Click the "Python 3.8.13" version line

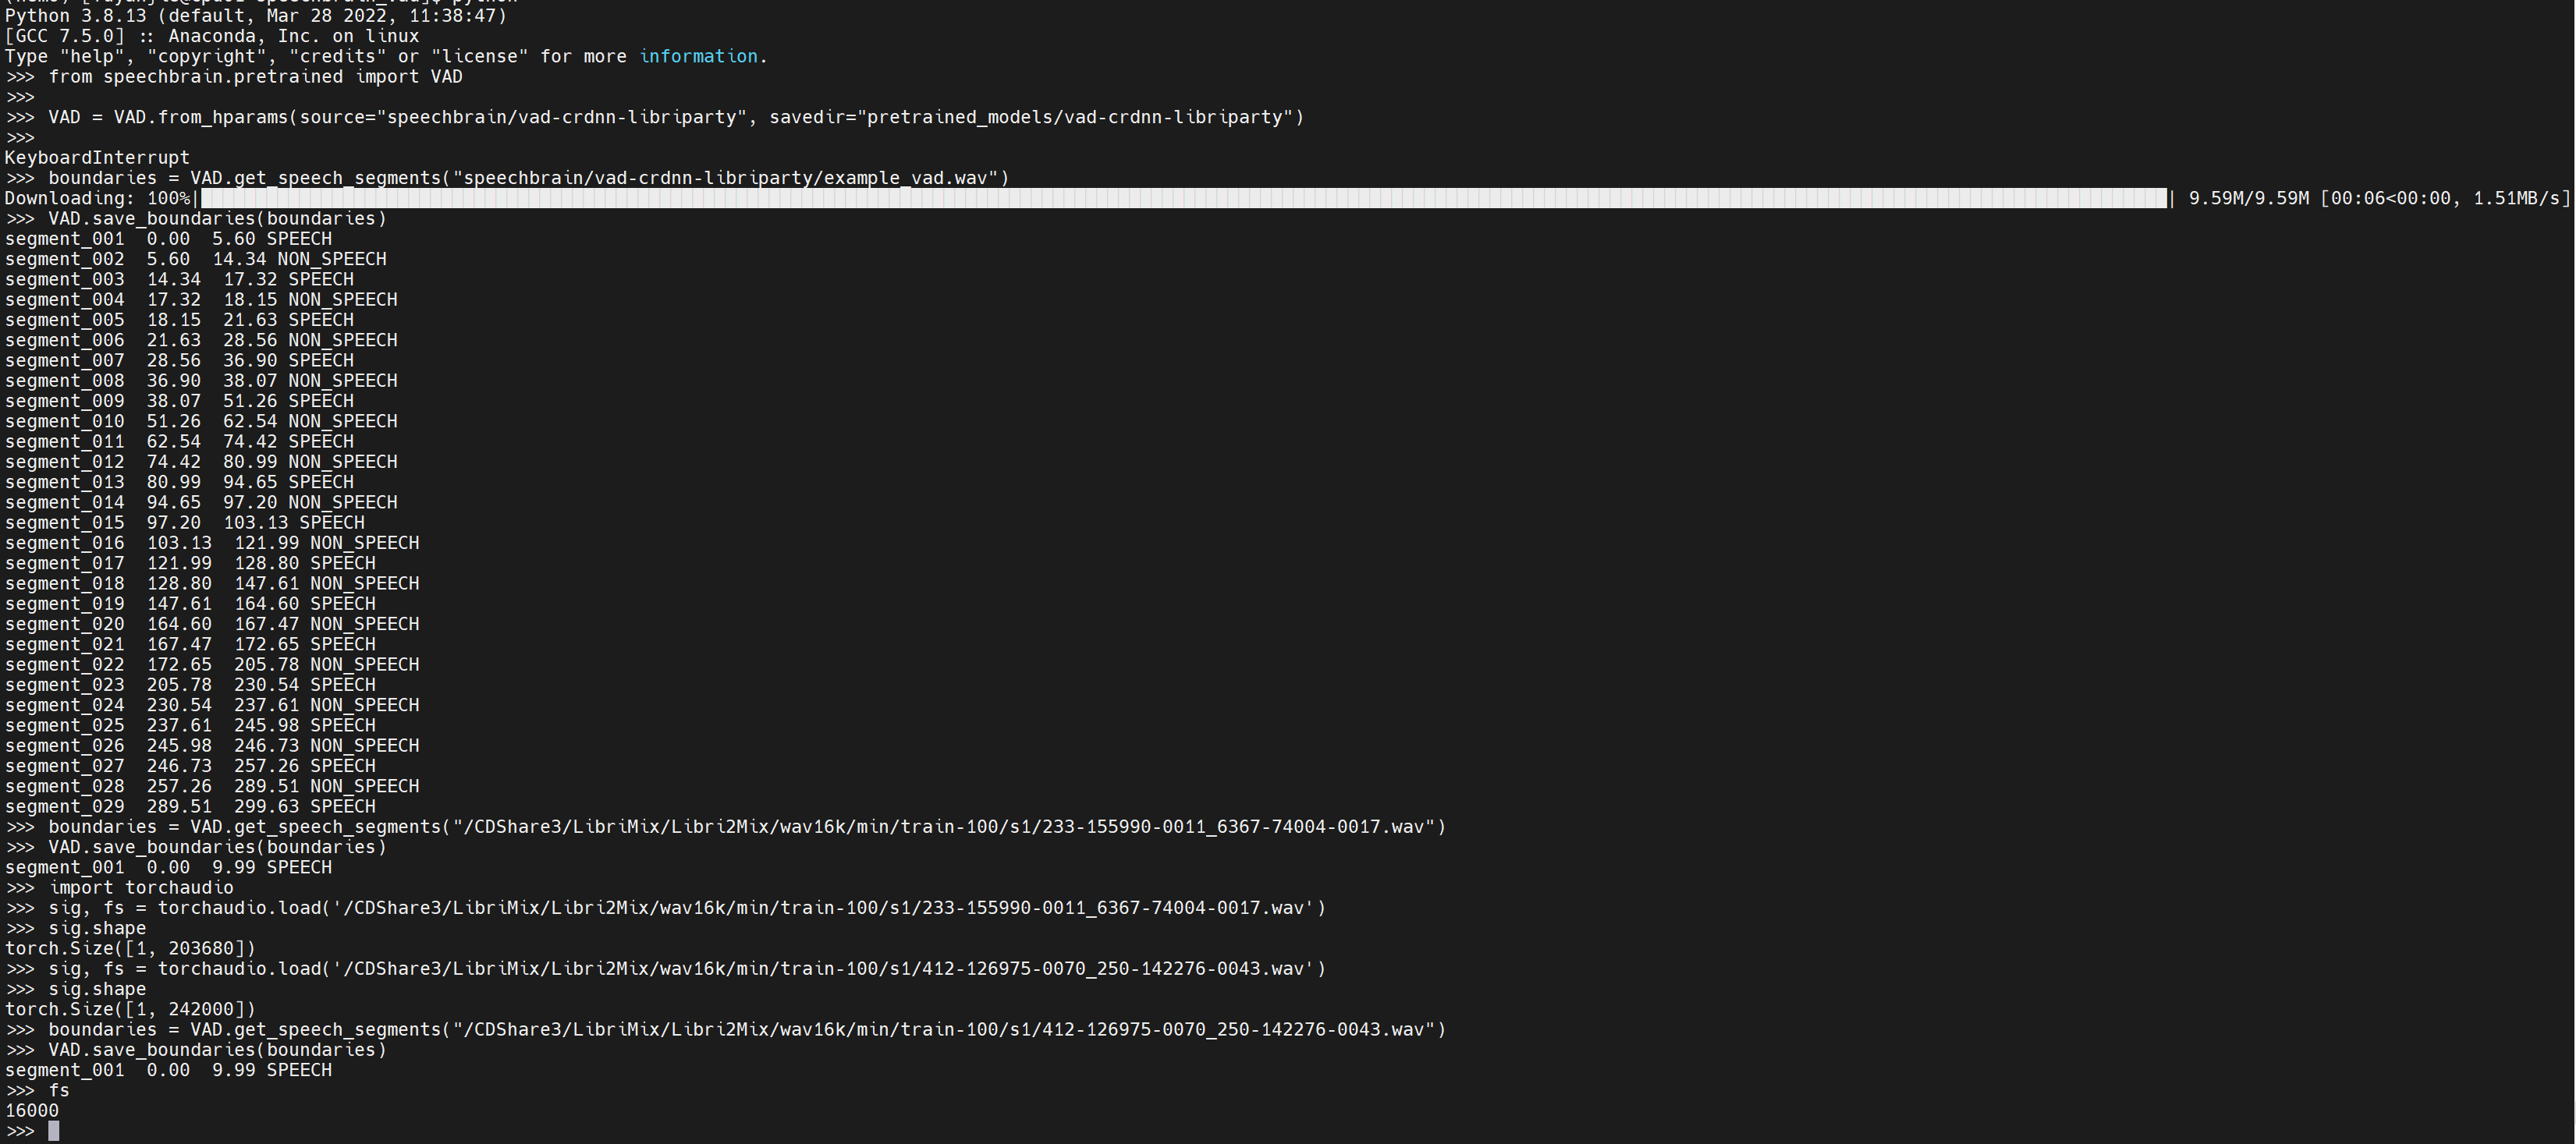(x=256, y=16)
